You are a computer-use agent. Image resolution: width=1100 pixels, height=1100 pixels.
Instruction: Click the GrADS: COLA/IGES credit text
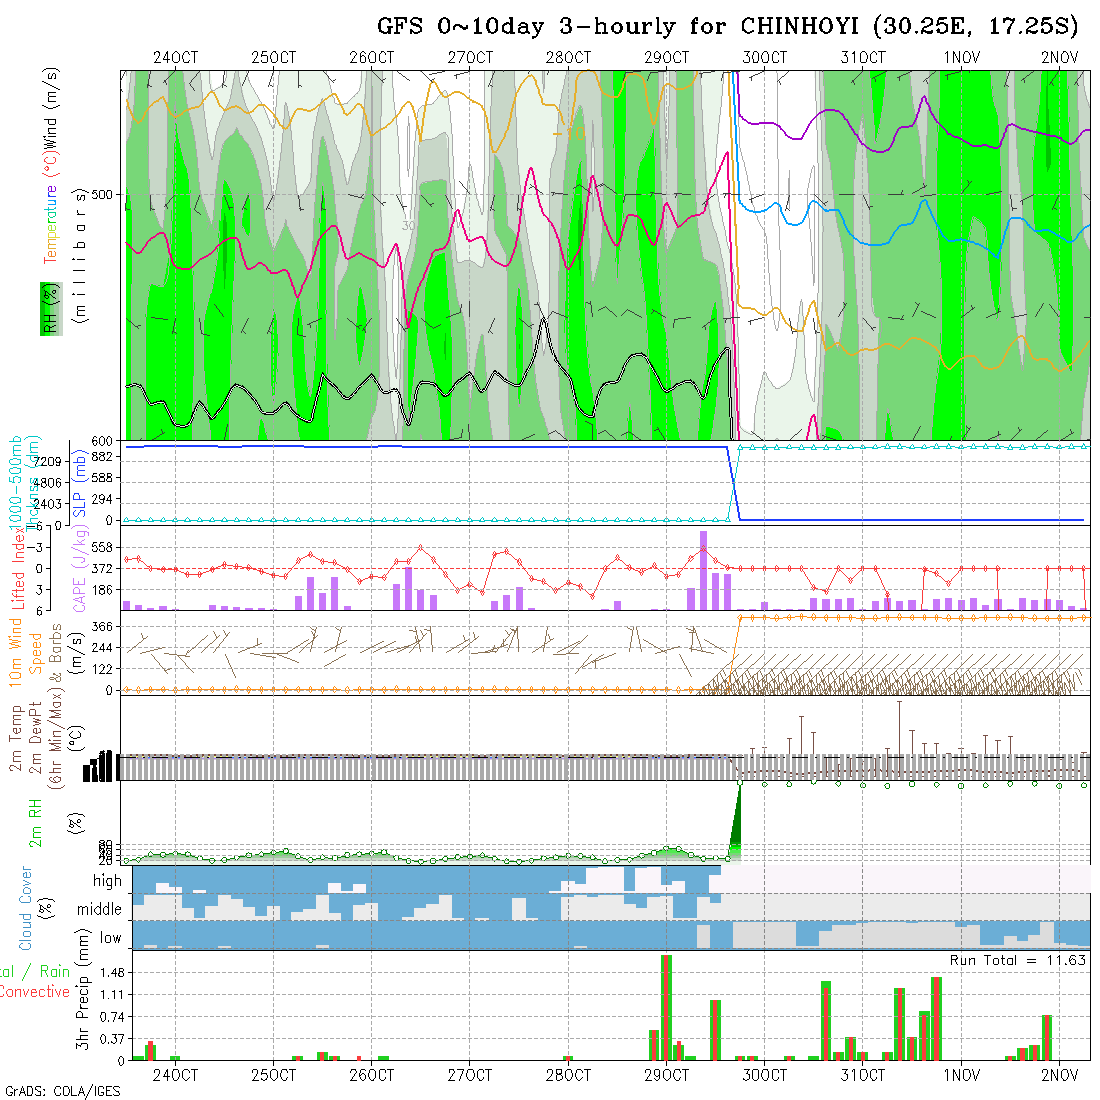pyautogui.click(x=62, y=1091)
